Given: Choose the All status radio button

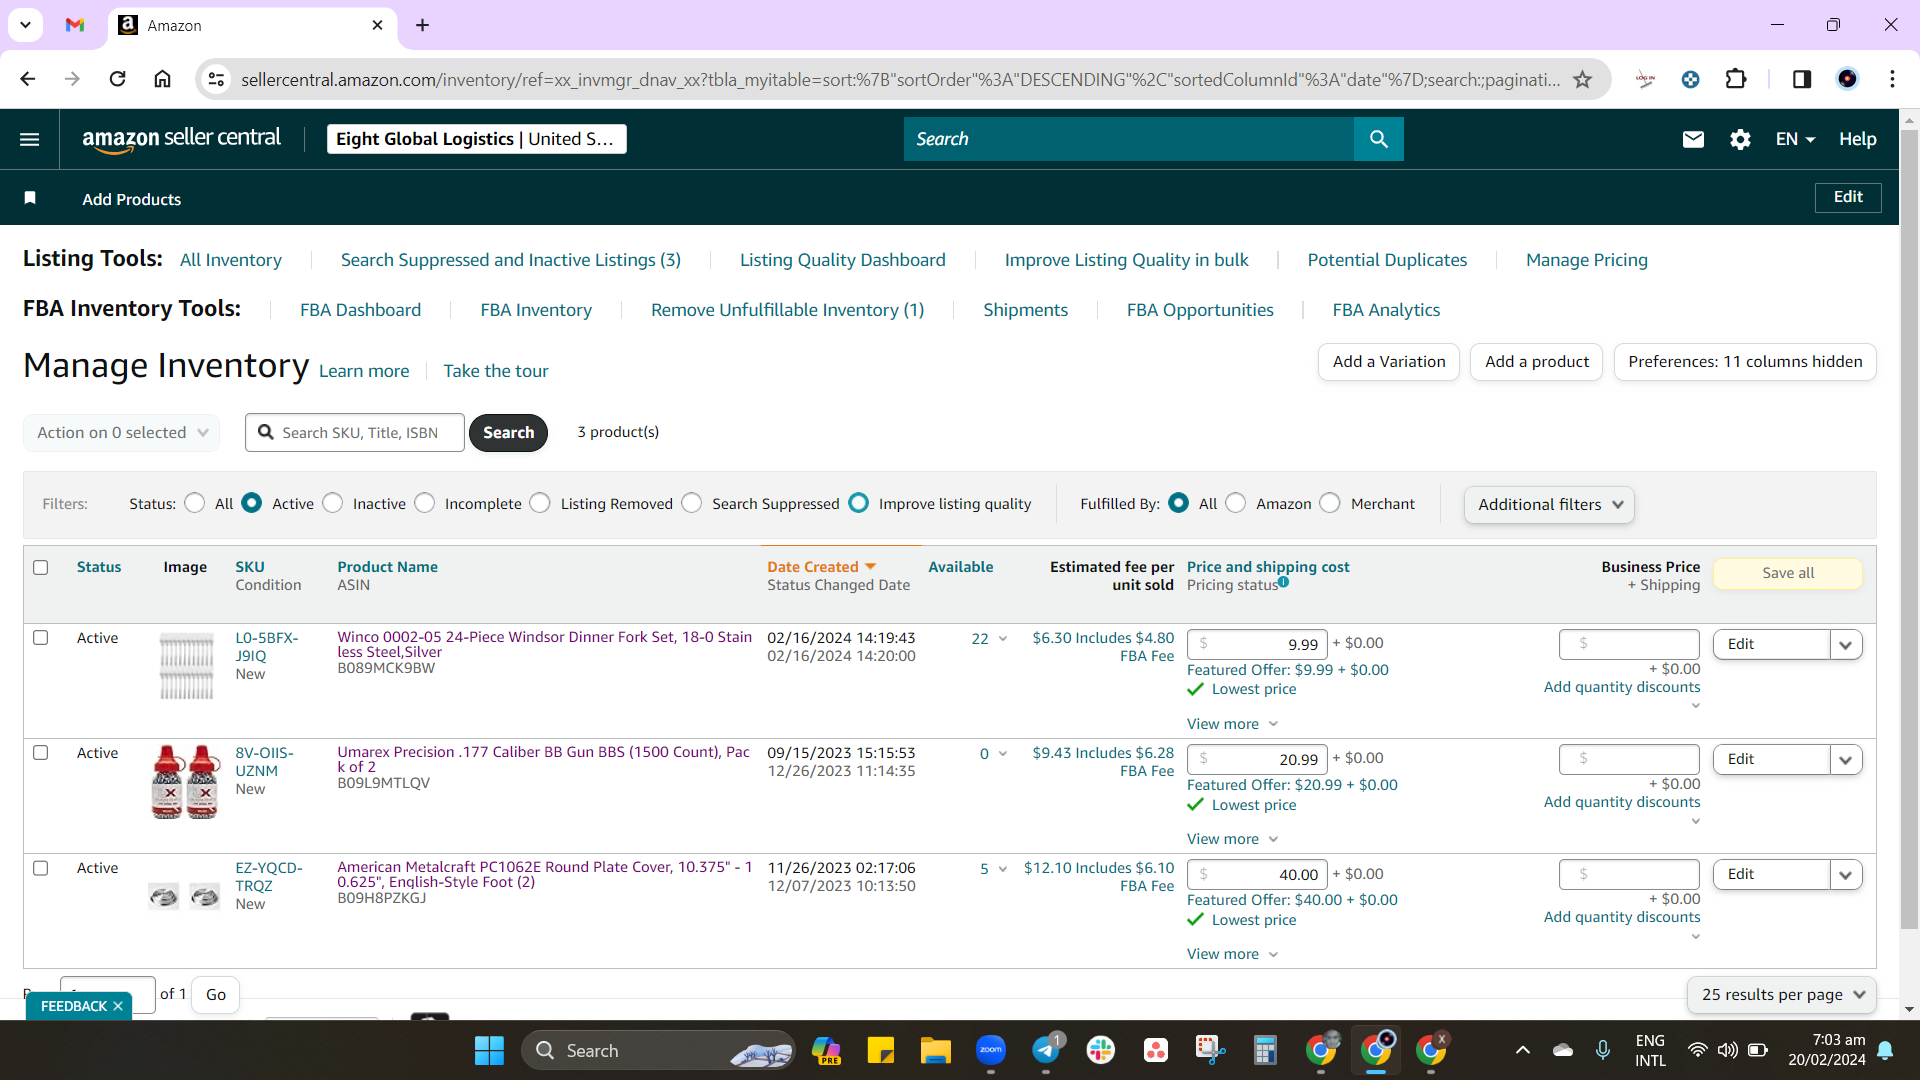Looking at the screenshot, I should click(x=195, y=503).
